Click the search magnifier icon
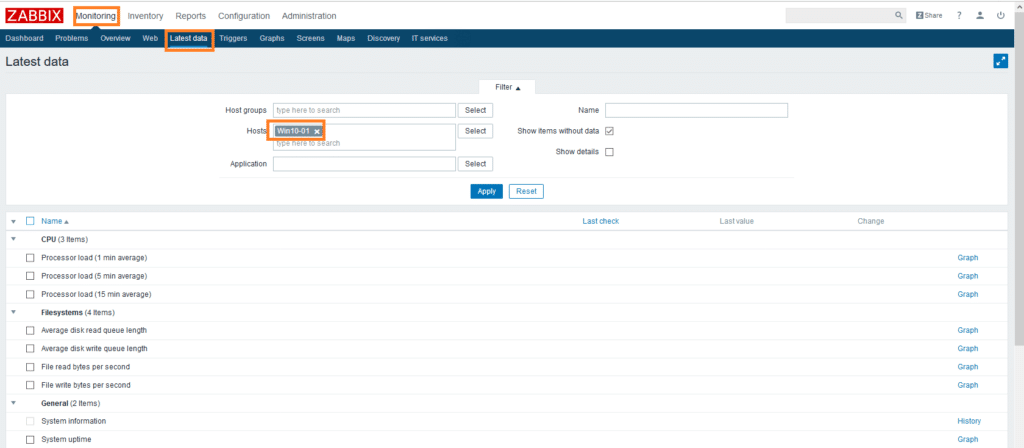The image size is (1024, 448). pyautogui.click(x=898, y=16)
